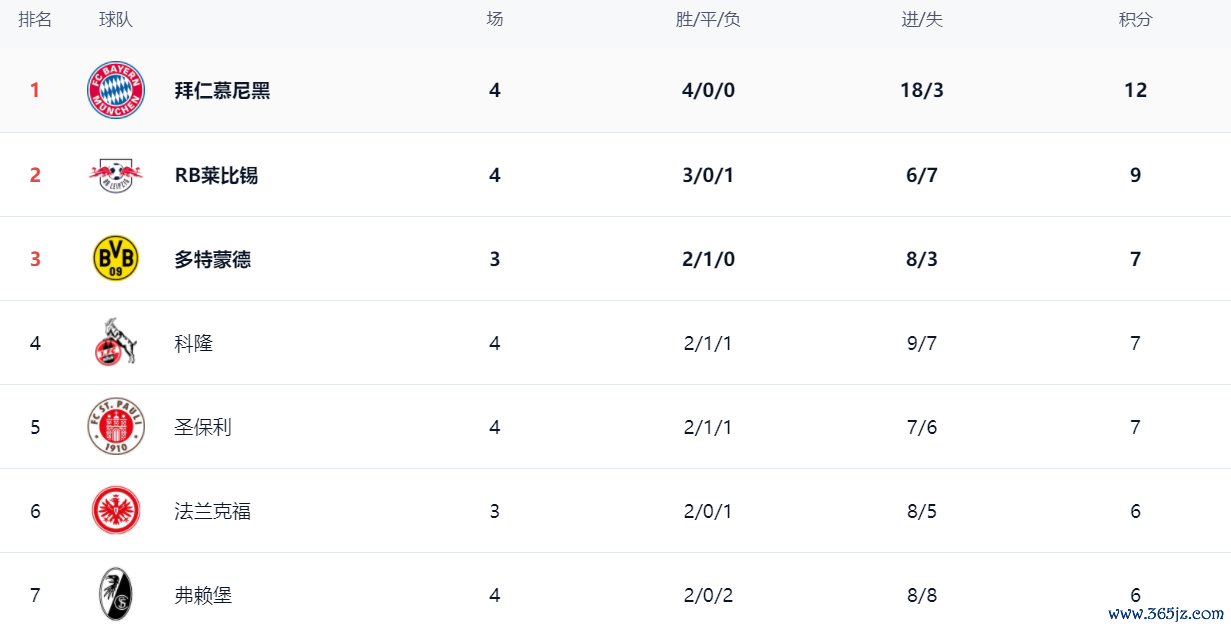Image resolution: width=1231 pixels, height=629 pixels.
Task: Click the 胜/平/负 column header
Action: [708, 20]
